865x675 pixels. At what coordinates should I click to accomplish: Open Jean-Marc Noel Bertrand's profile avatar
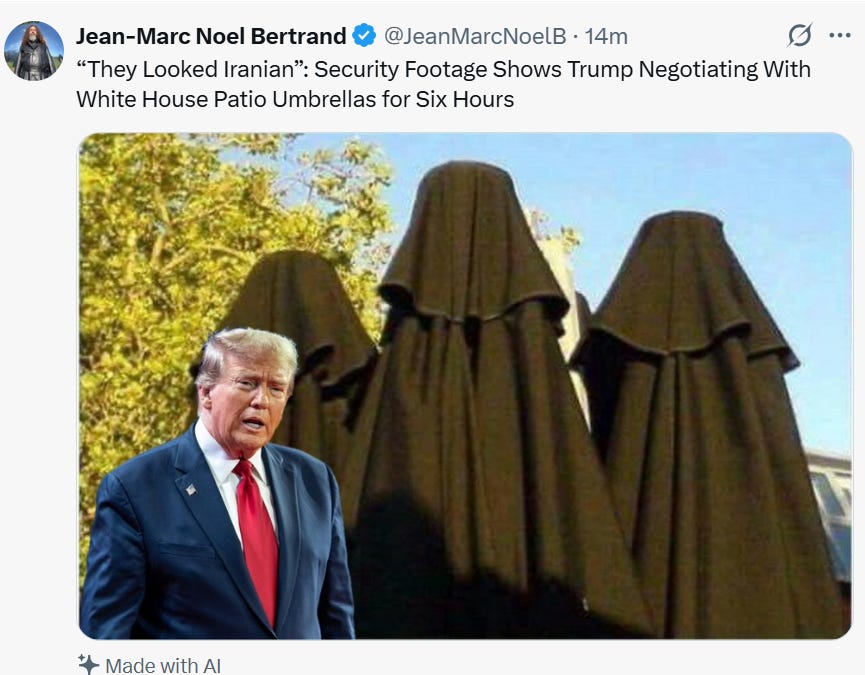(x=34, y=51)
